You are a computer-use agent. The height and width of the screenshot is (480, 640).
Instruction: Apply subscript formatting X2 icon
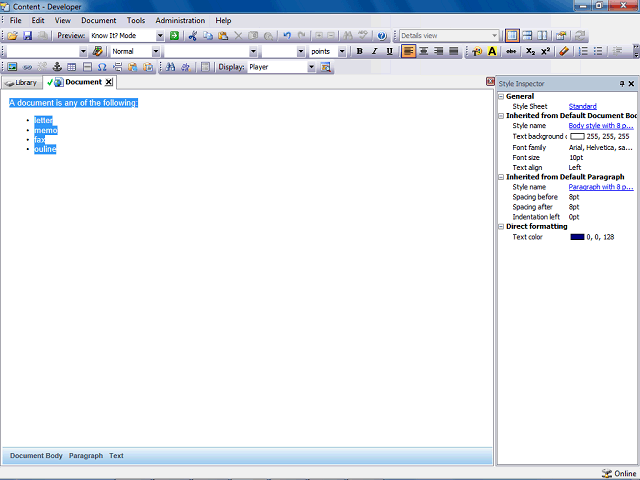pos(530,51)
